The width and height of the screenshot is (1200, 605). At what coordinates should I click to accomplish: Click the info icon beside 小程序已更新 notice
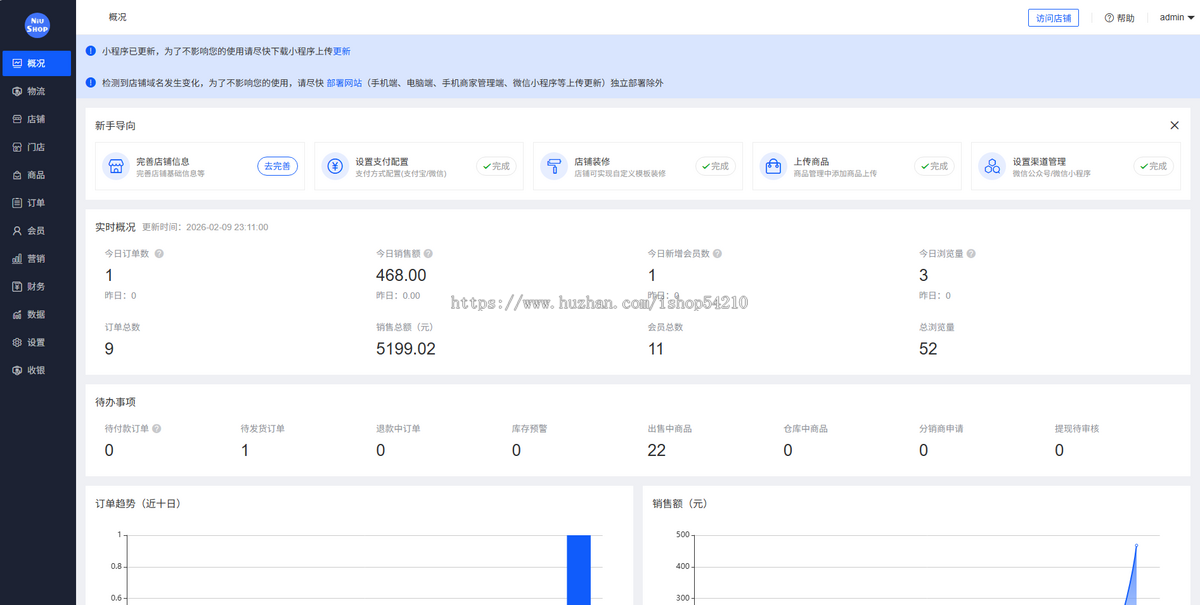pos(91,50)
